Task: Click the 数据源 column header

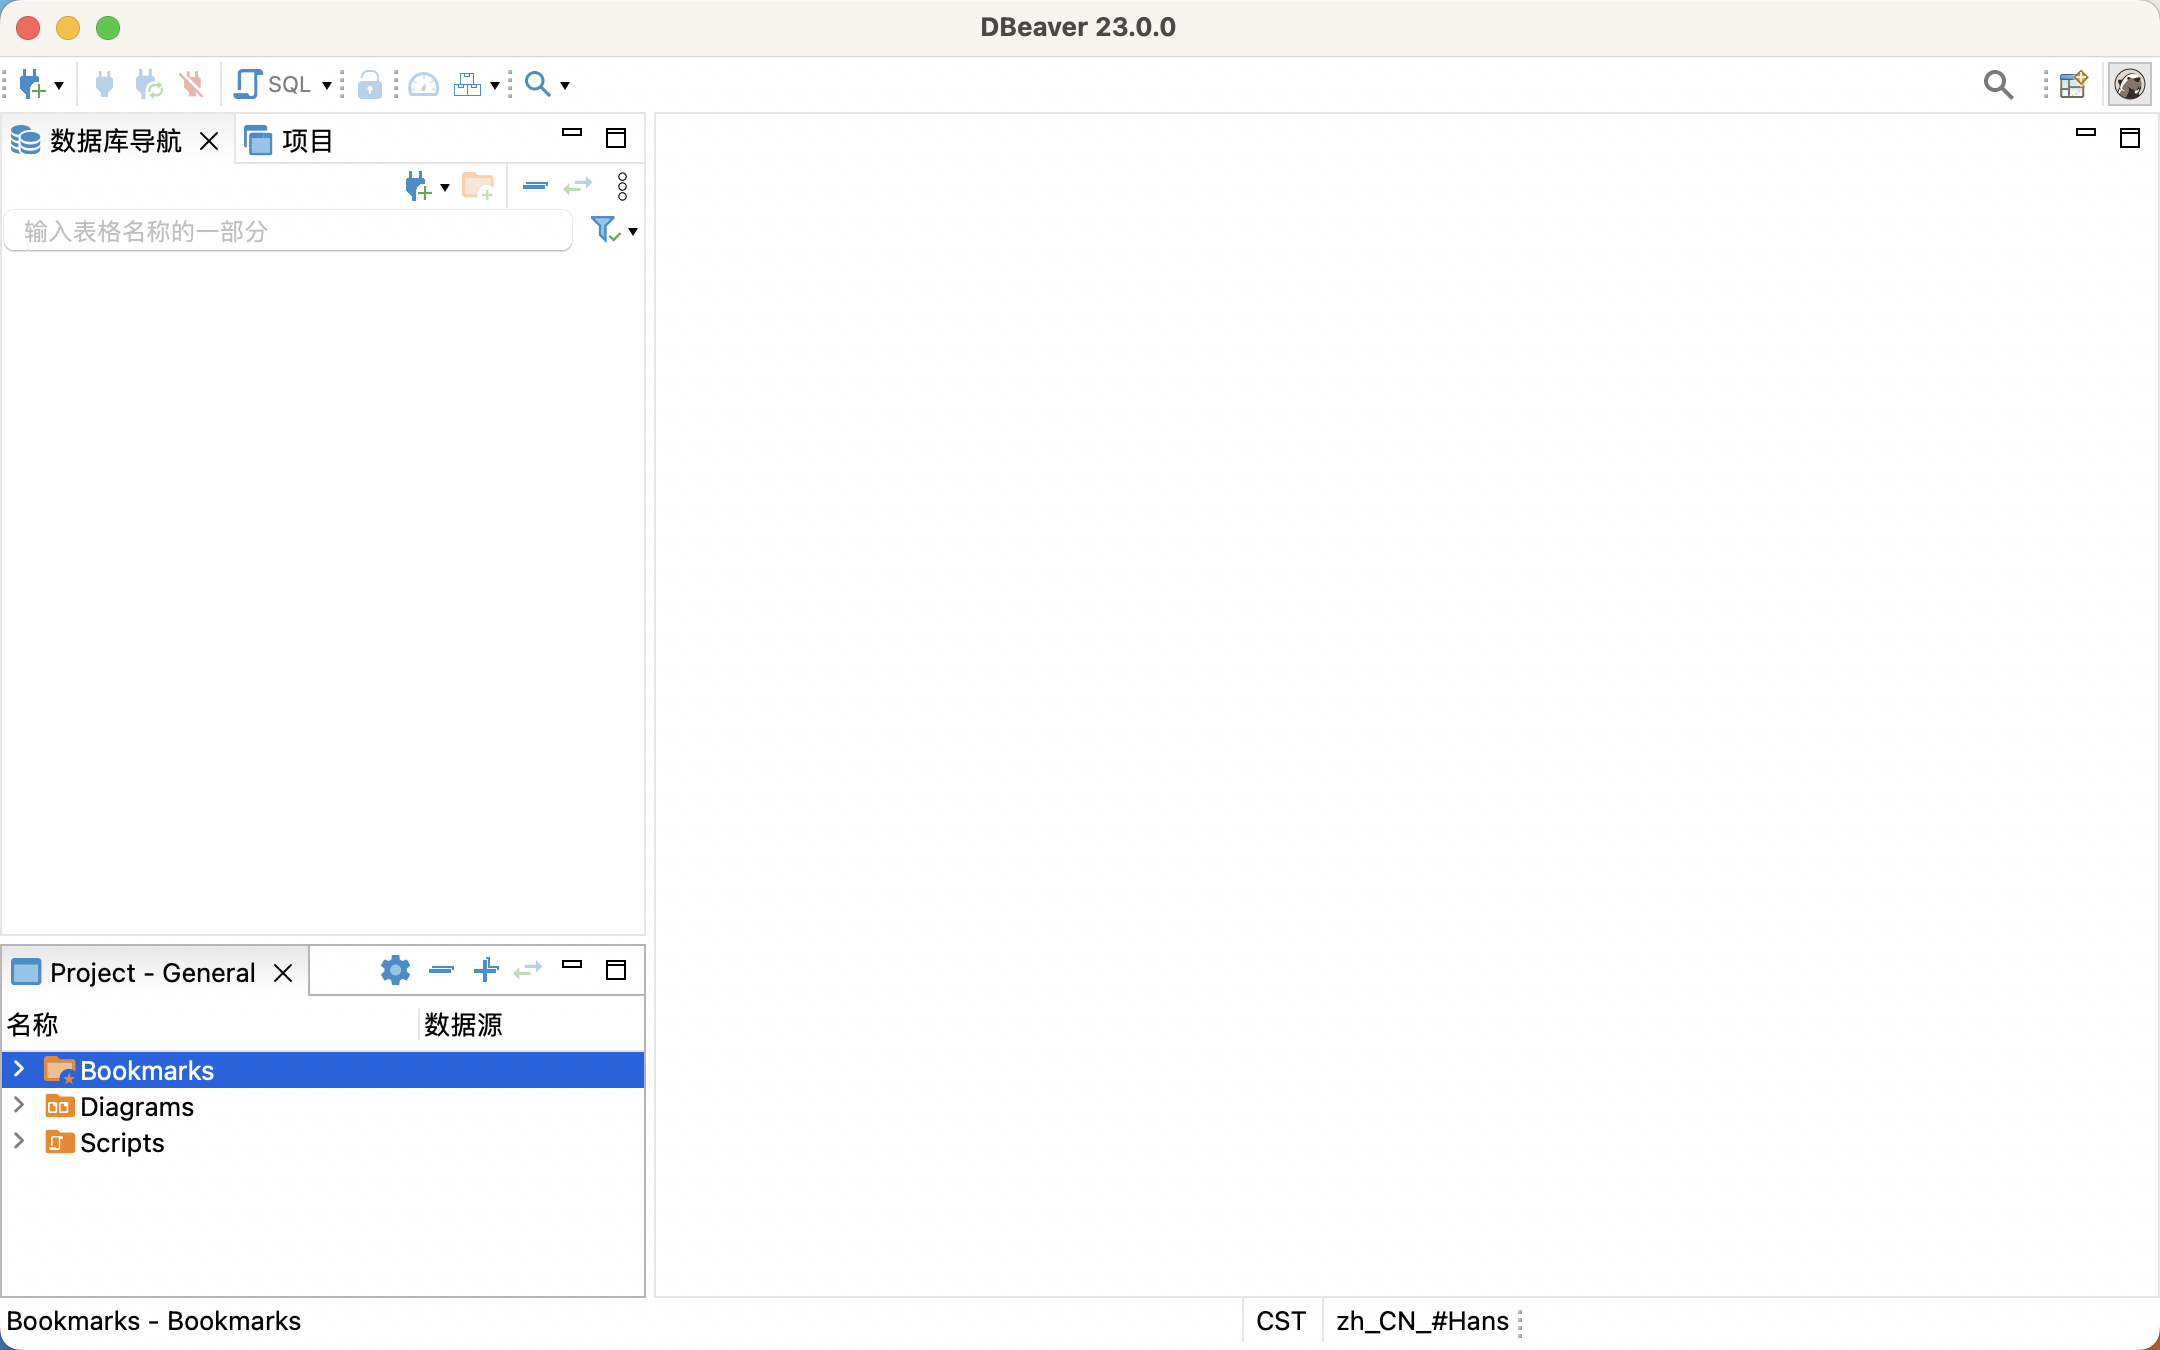Action: (x=464, y=1024)
